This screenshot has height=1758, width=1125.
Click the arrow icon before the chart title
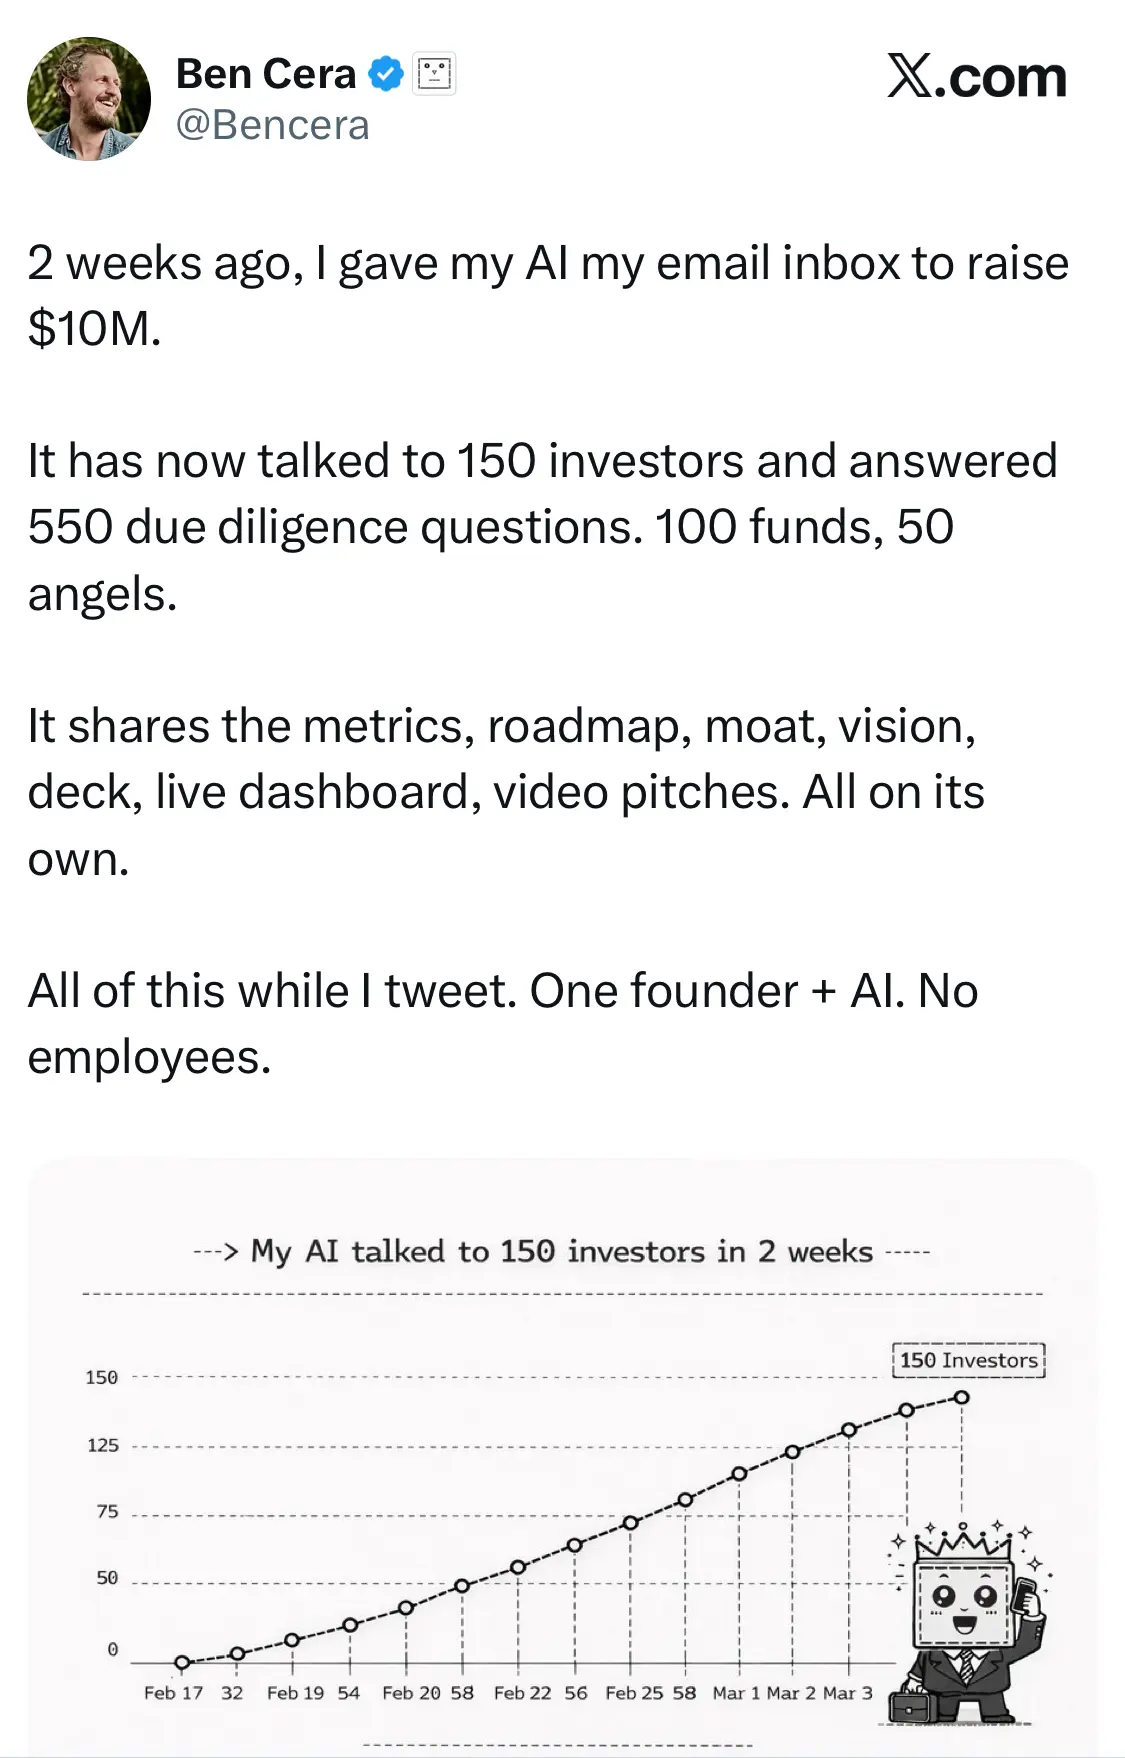tap(216, 1252)
